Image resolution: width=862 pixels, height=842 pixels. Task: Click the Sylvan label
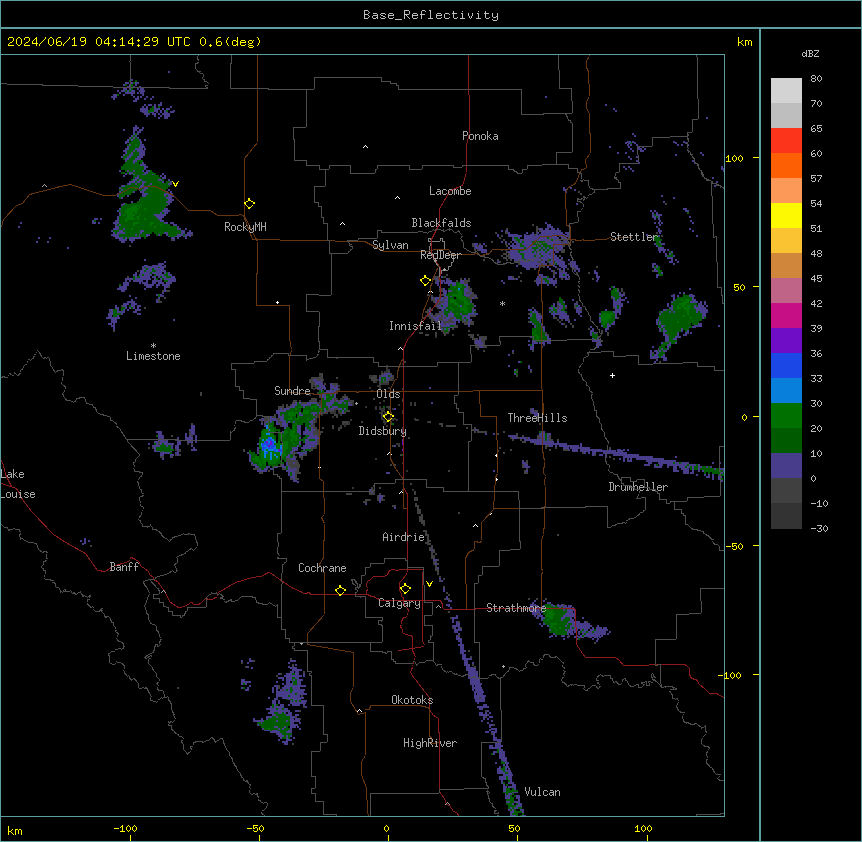[390, 245]
